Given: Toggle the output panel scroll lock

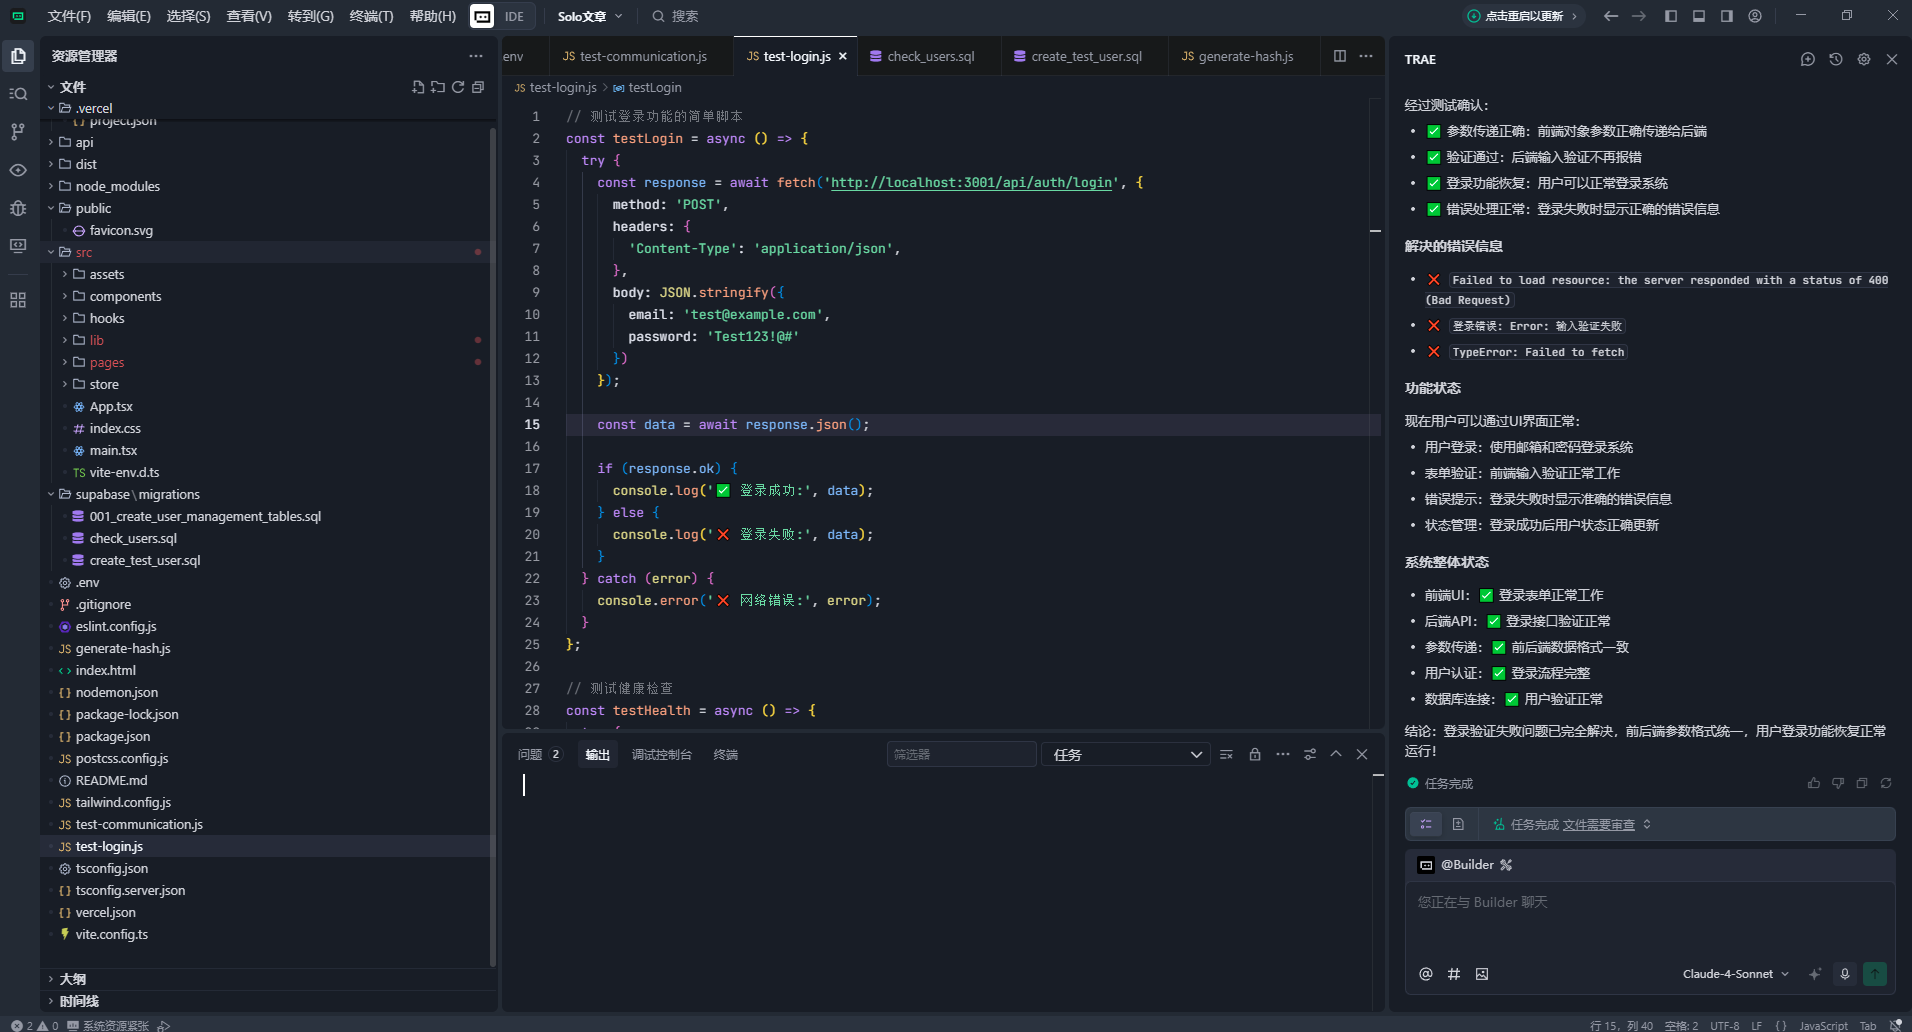Looking at the screenshot, I should click(x=1255, y=755).
